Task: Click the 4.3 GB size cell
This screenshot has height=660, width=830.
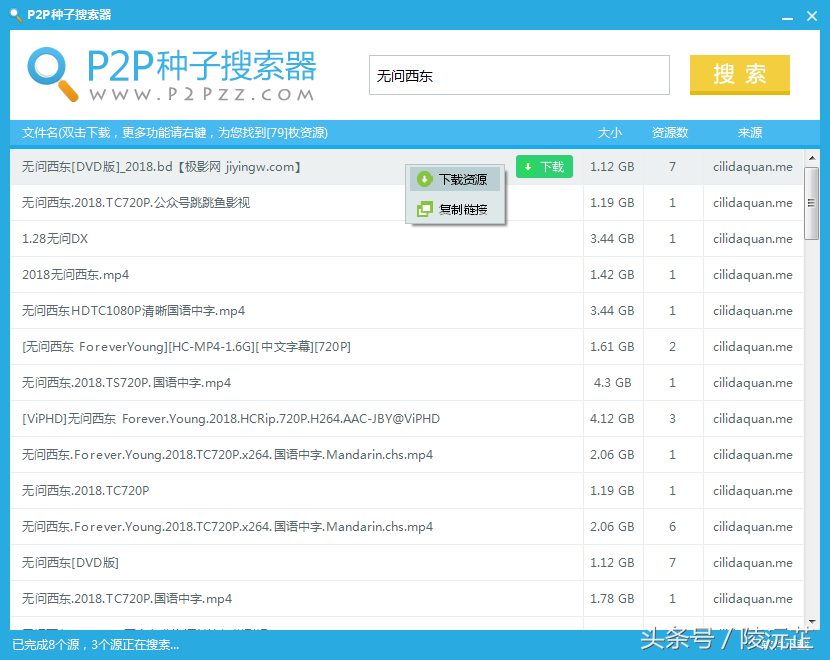Action: [x=612, y=383]
